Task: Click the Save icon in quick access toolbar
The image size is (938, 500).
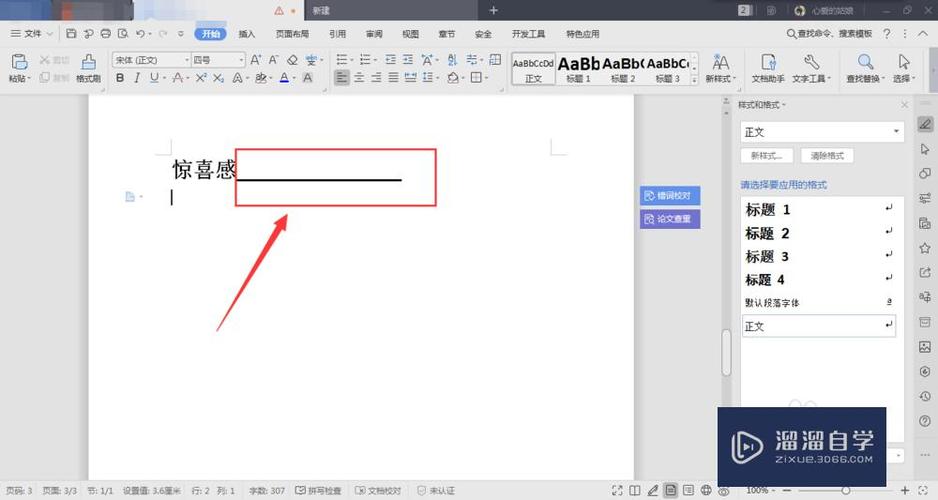Action: [x=71, y=33]
